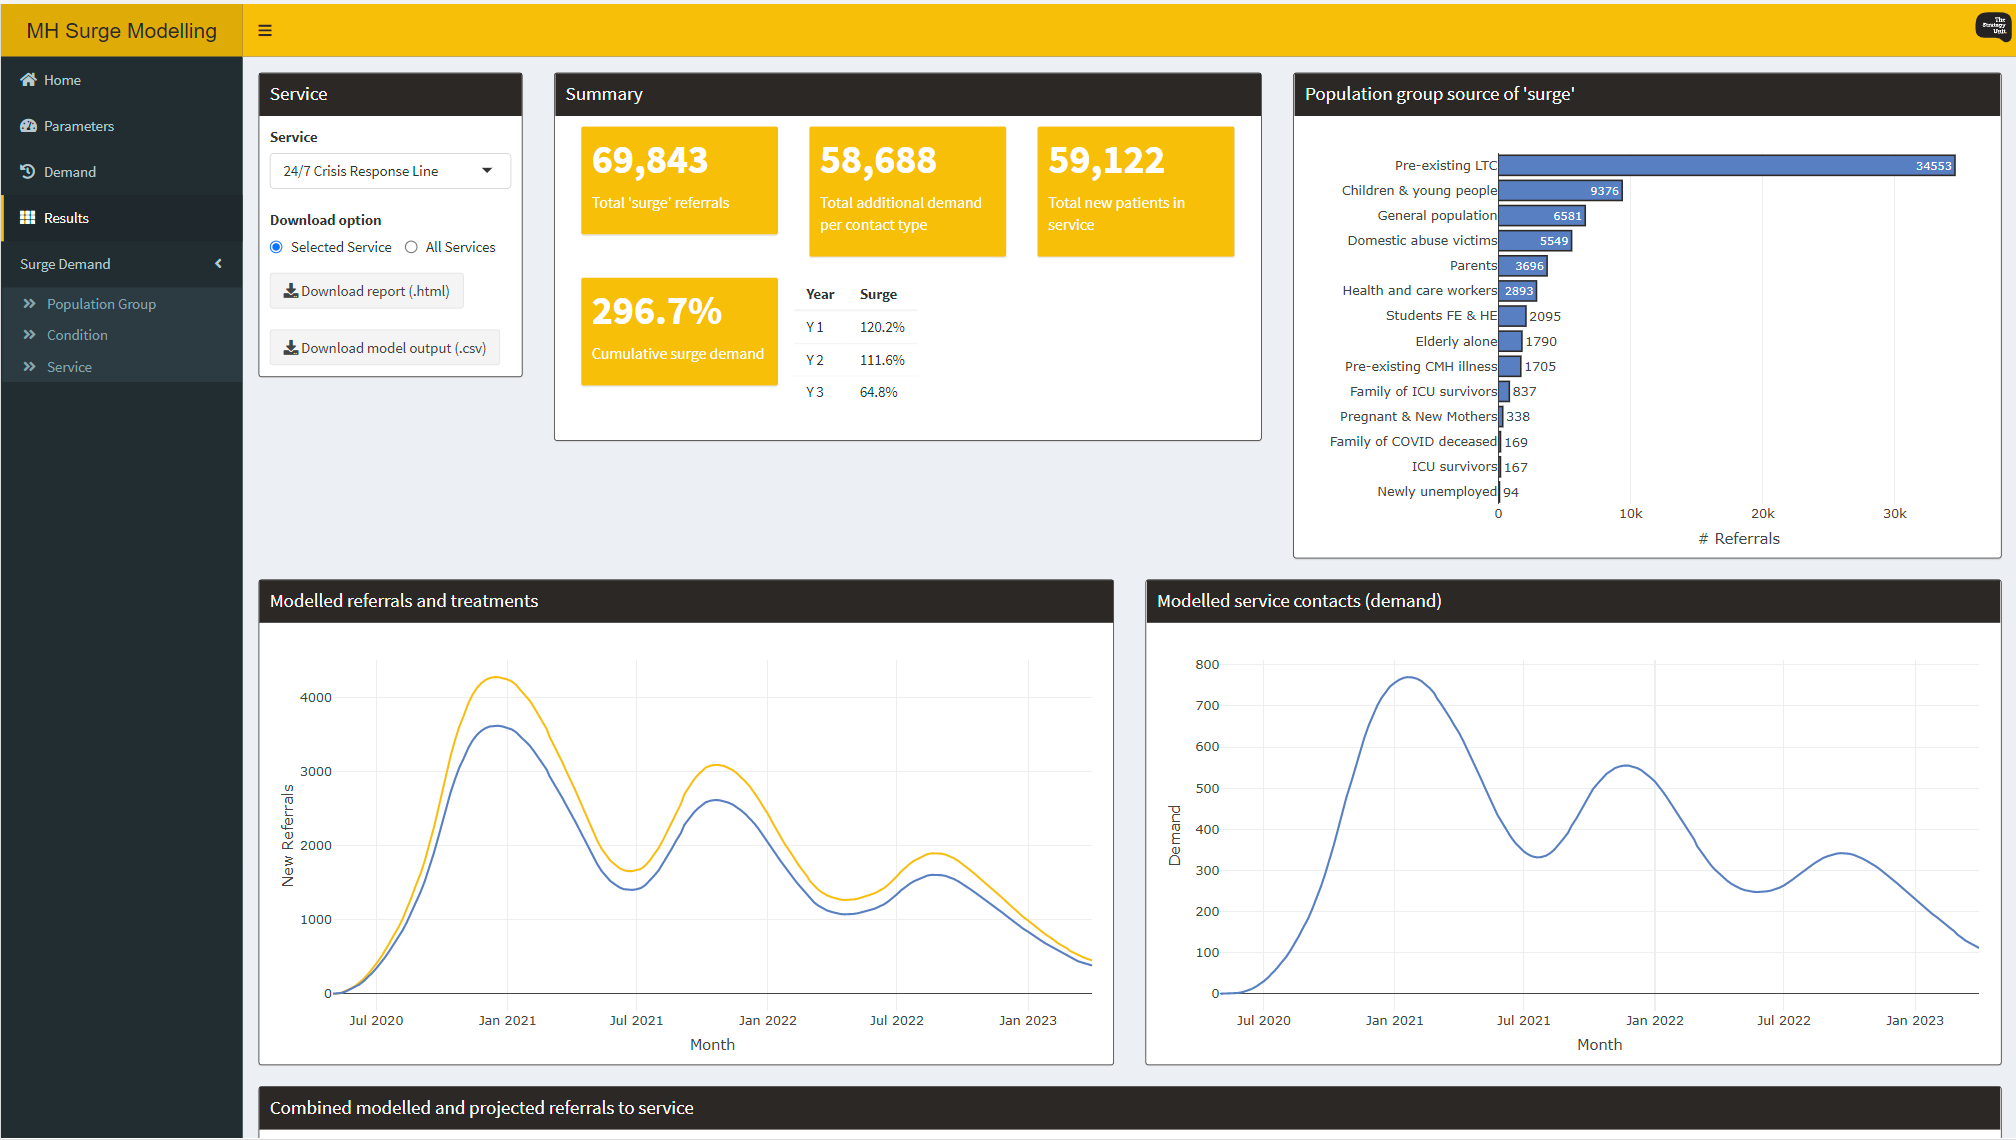This screenshot has width=2016, height=1140.
Task: Collapse the Surge Demand menu chevron
Action: point(218,264)
